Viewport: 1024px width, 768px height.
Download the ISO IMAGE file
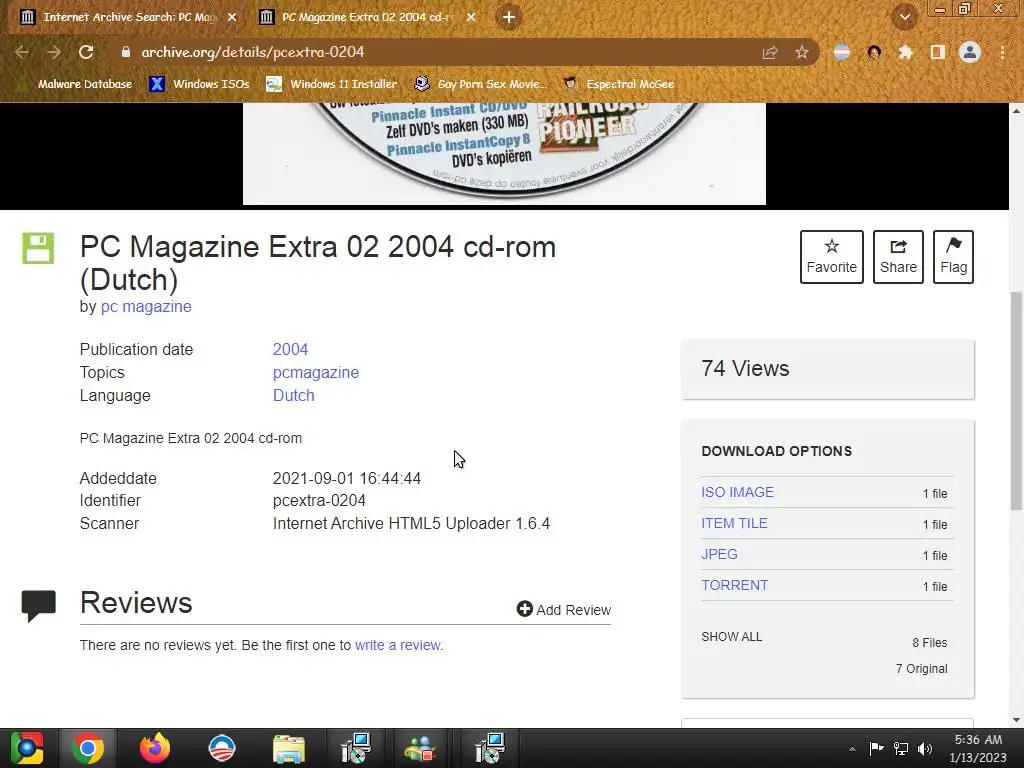pyautogui.click(x=737, y=492)
